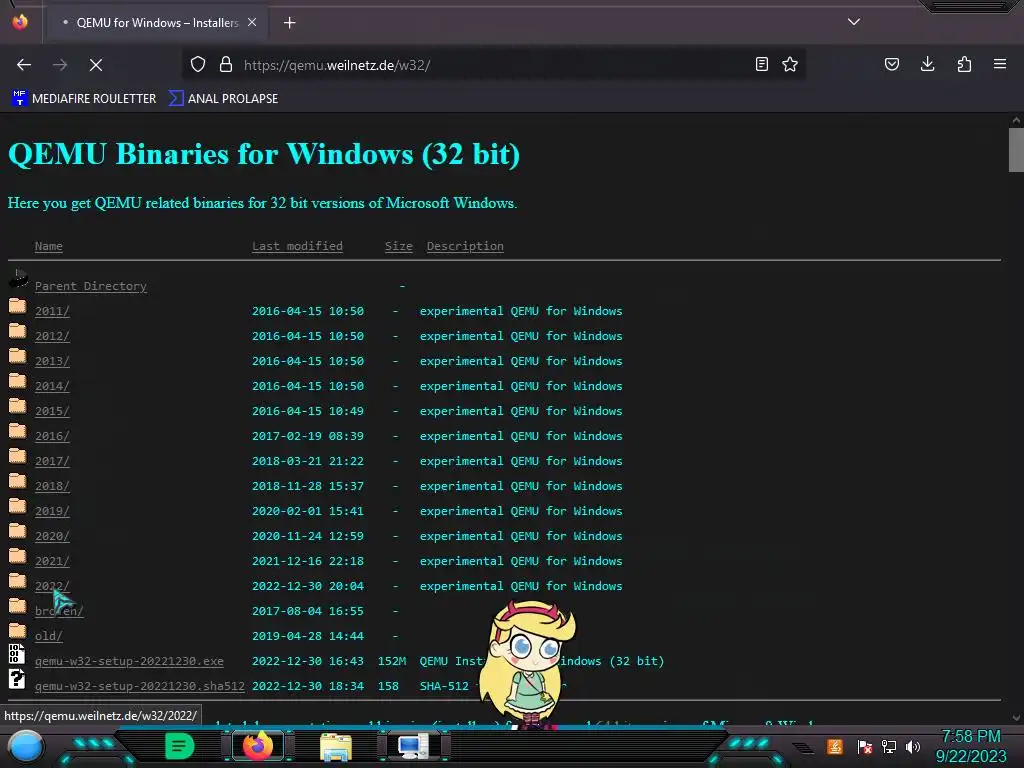Open qemu-w32-setup-20221230.sha512 file
This screenshot has width=1024, height=768.
pos(140,686)
